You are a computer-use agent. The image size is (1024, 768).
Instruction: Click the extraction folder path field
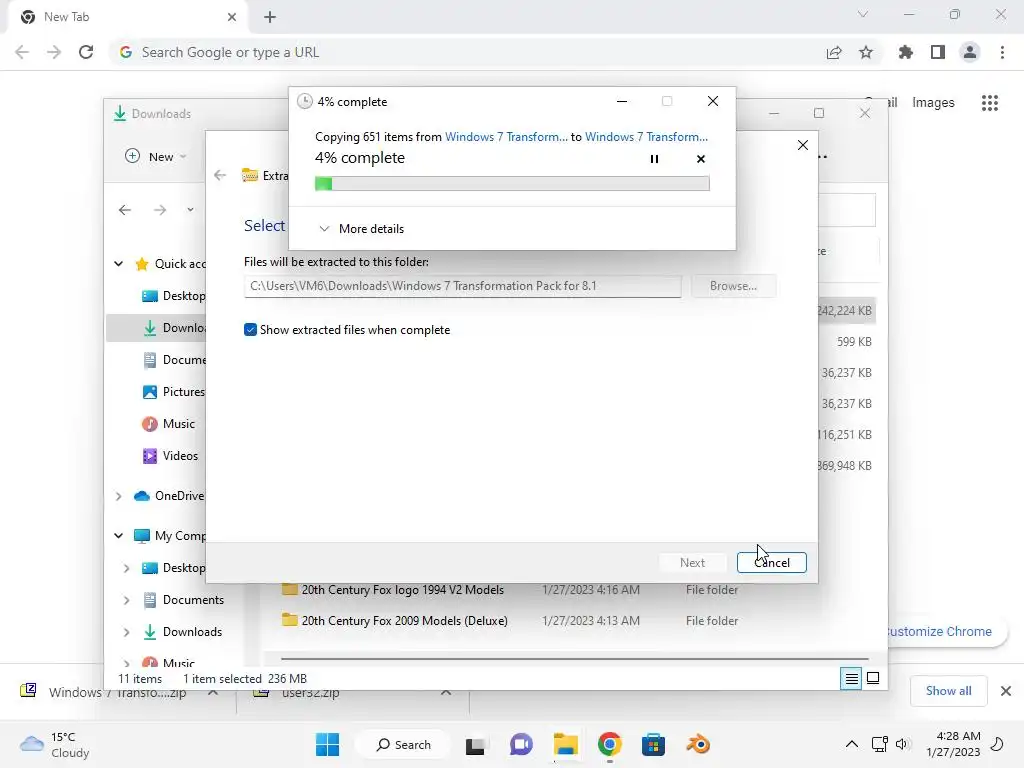tap(462, 286)
